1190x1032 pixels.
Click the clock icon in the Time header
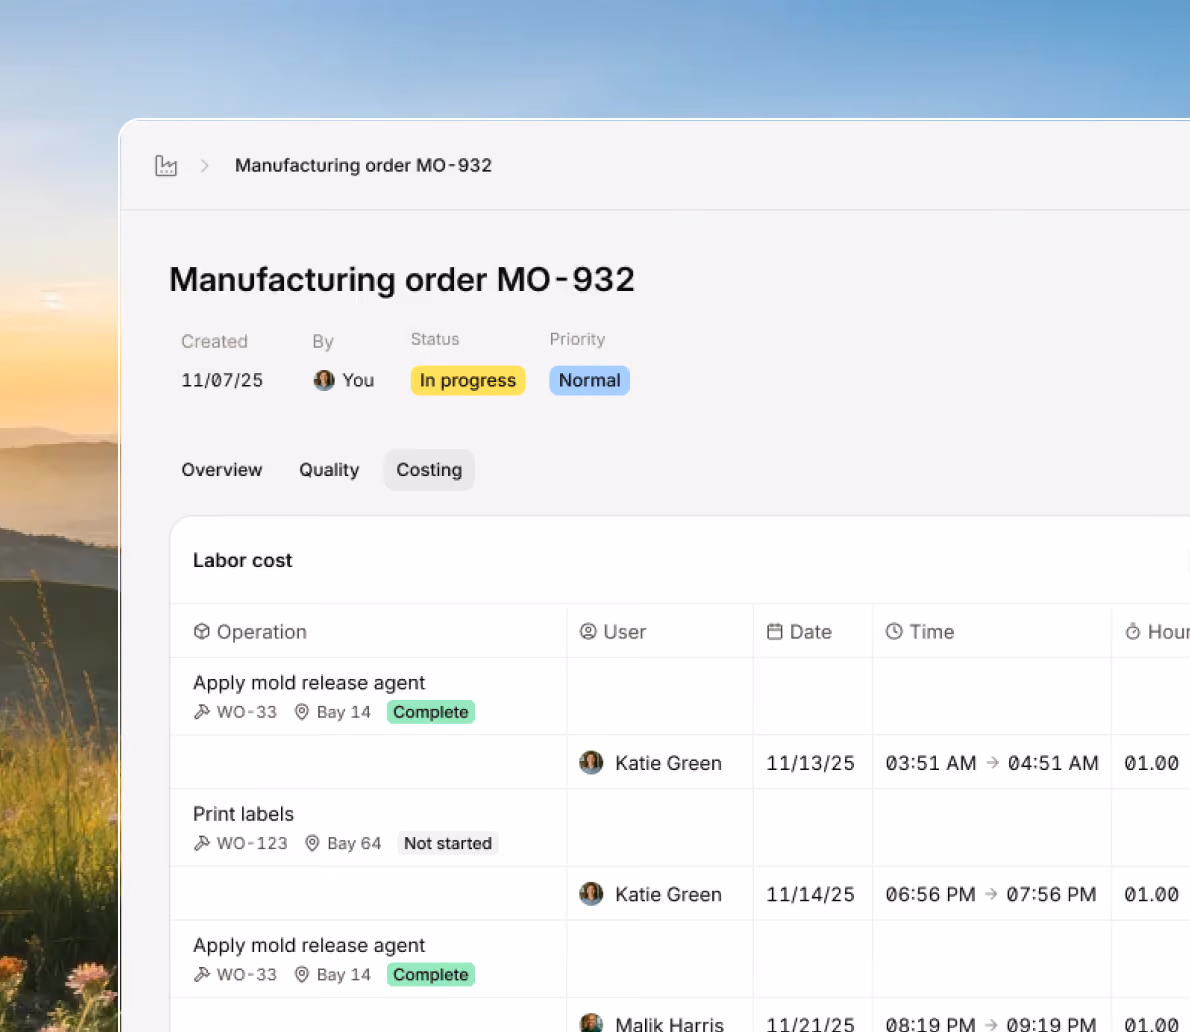pos(894,631)
